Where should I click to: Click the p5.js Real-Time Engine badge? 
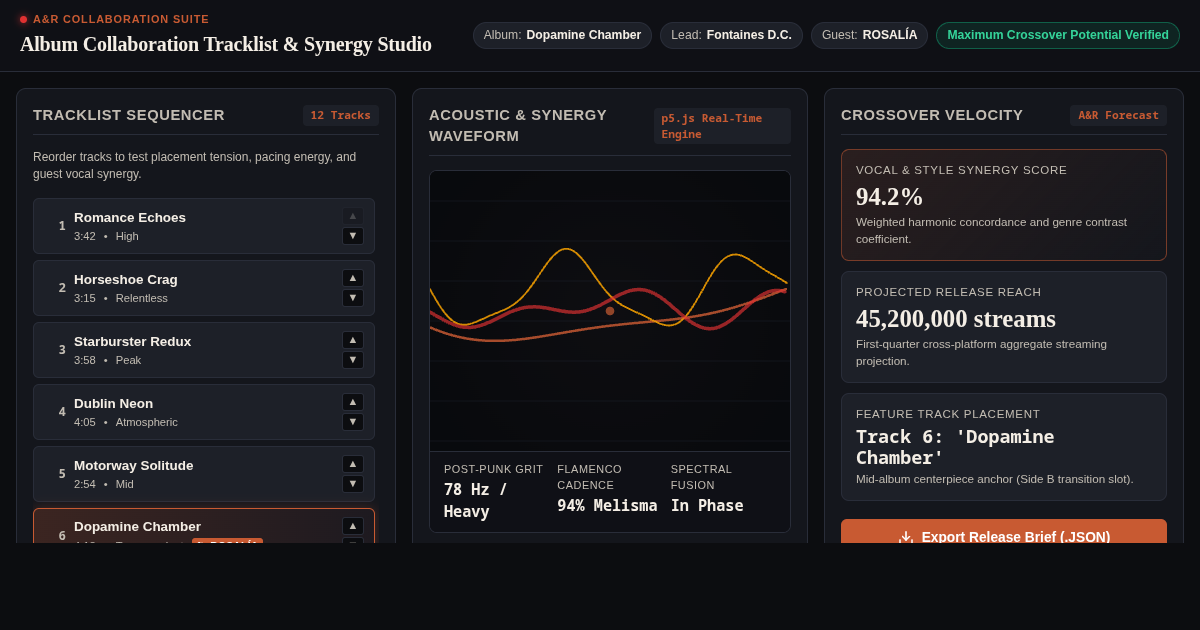tap(722, 126)
